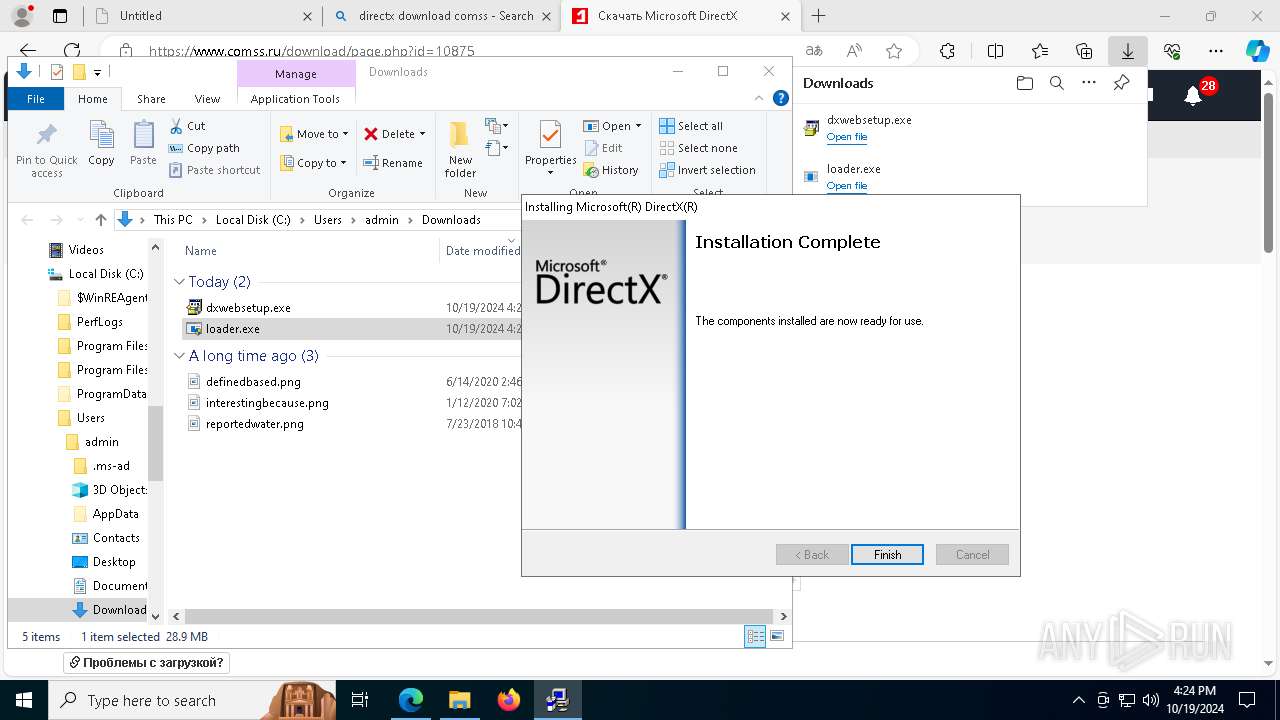Expand the Open button dropdown arrow

coord(638,126)
